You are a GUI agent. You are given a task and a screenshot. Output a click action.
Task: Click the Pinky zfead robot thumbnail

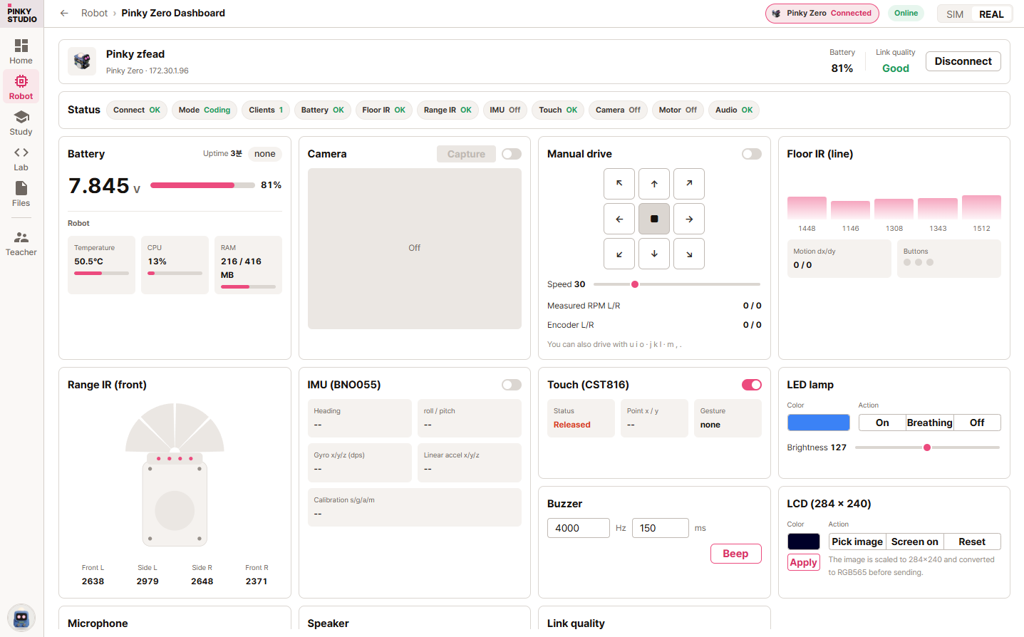[82, 61]
